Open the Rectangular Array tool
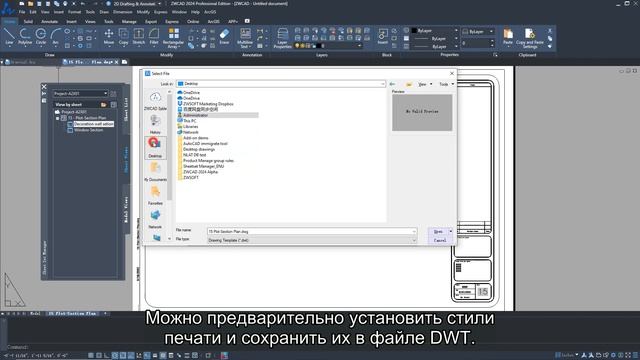Screen dimensions: 640x360 [x=173, y=38]
